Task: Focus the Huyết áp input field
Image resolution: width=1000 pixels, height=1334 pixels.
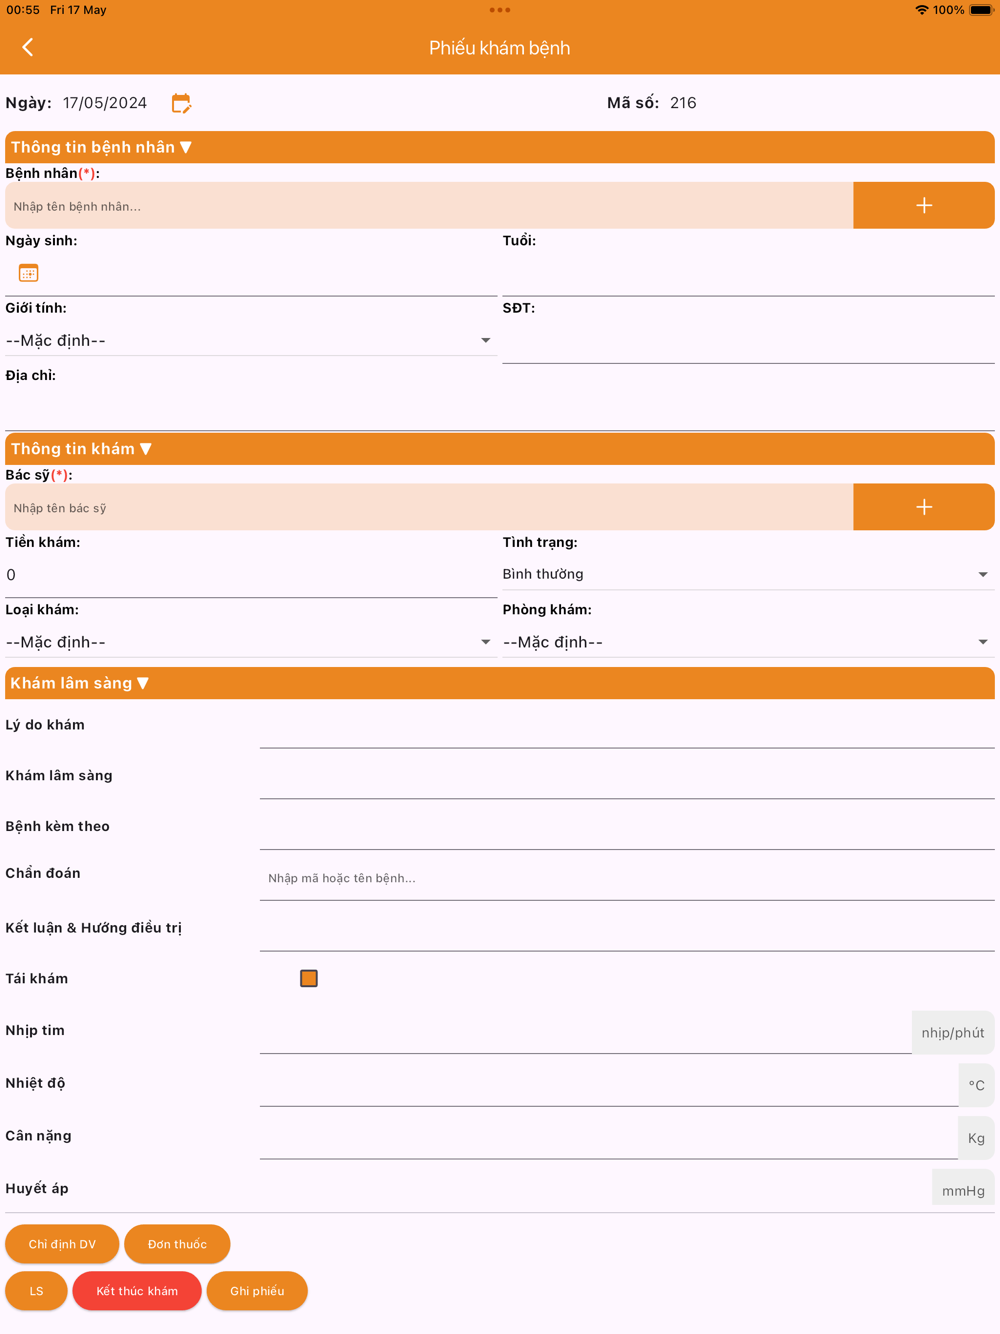Action: click(596, 1190)
